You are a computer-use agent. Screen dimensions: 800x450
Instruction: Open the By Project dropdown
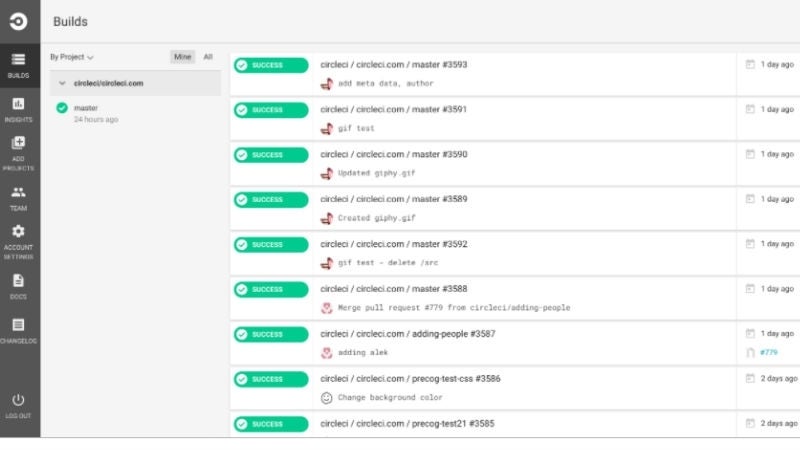tap(71, 57)
